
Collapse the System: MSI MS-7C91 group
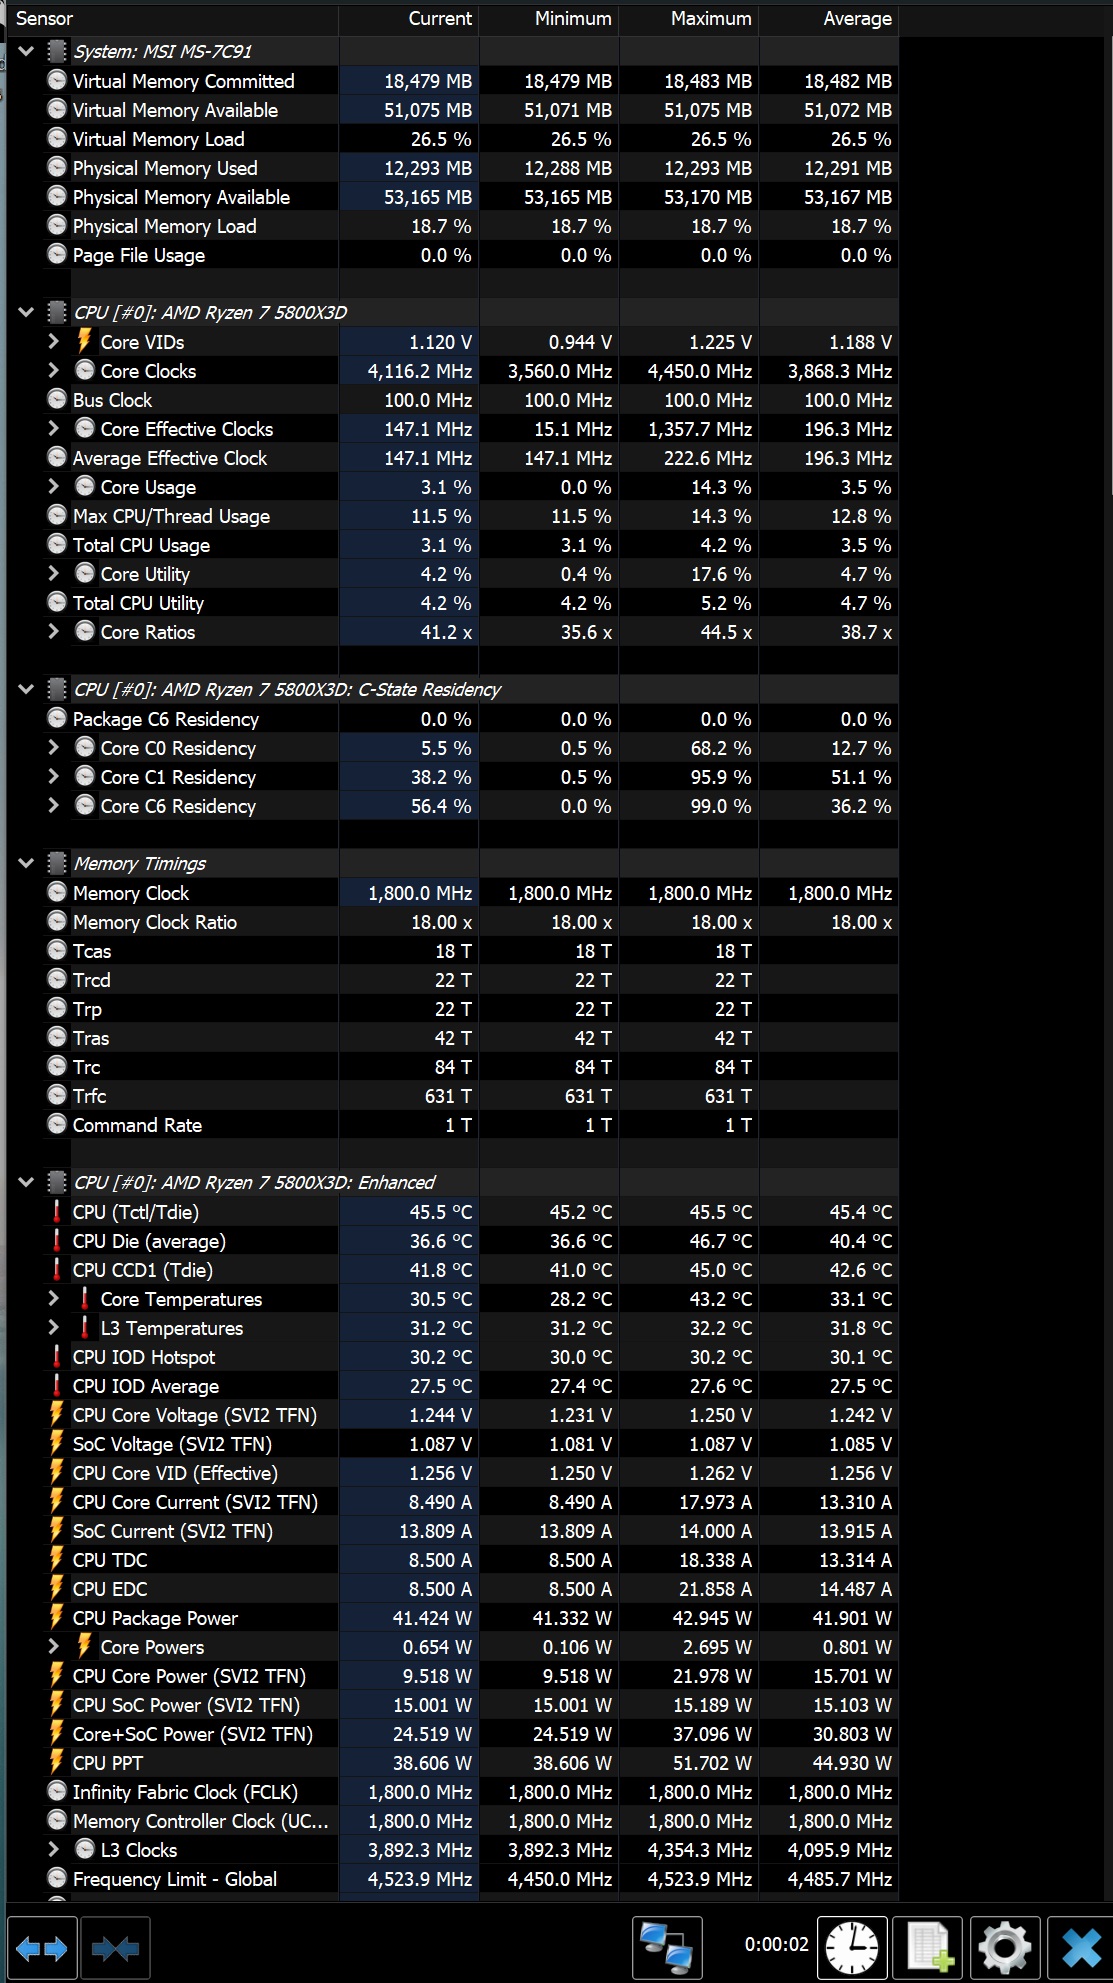(26, 51)
